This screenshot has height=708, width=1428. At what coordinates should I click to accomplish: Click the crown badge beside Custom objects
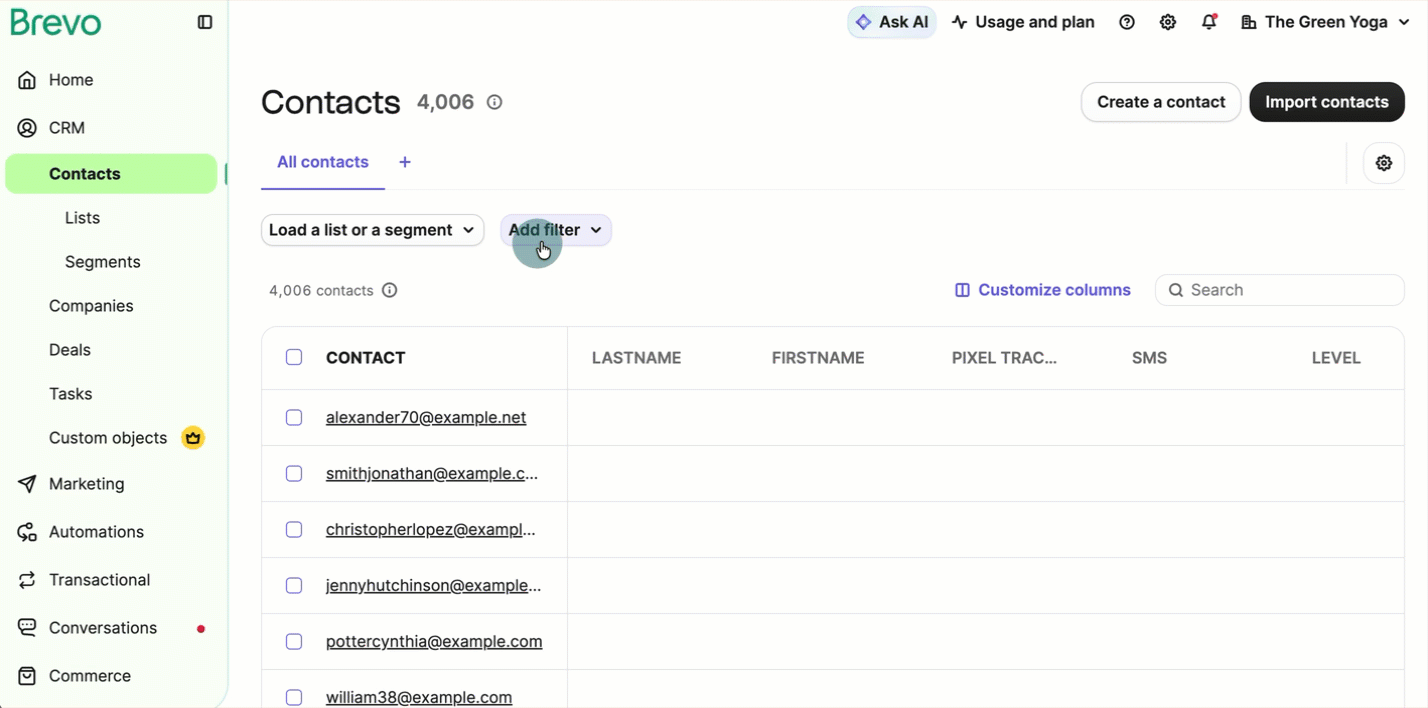(x=193, y=438)
